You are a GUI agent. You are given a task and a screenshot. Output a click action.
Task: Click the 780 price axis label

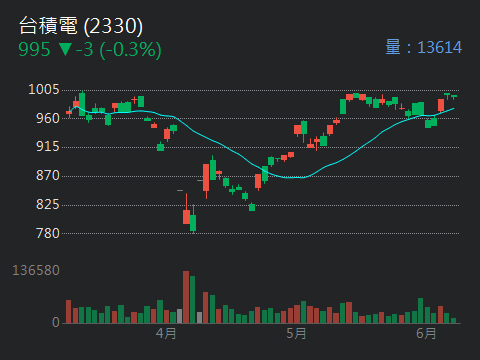click(48, 233)
